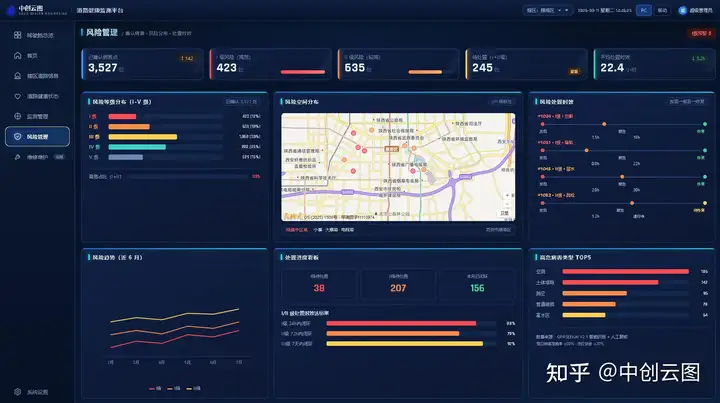Click the yellow end dot on #1063 timeline
Image resolution: width=720 pixels, height=403 pixels.
(x=704, y=203)
